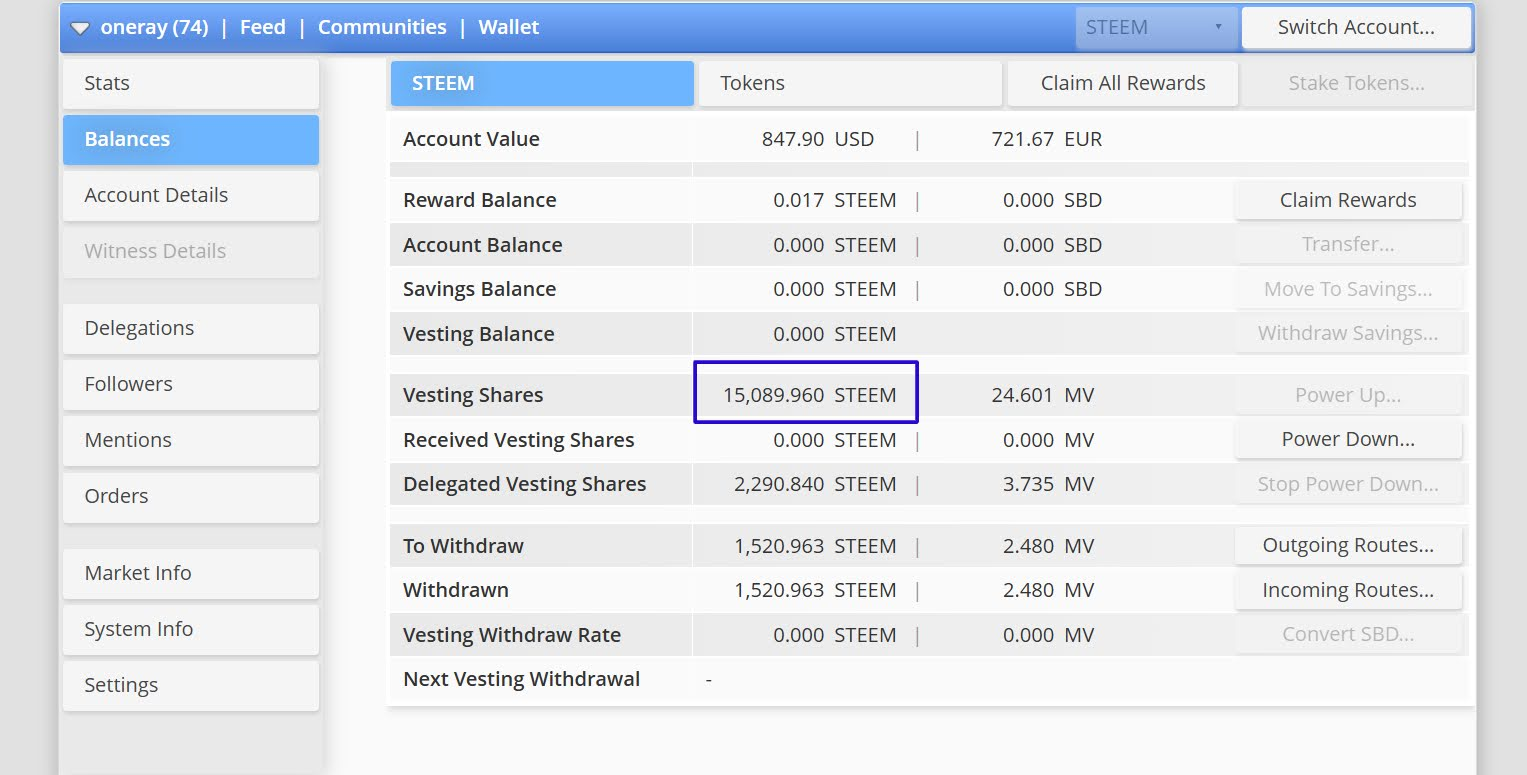Switch to the STEEM balances tab
Screen dimensions: 1527x775
(542, 84)
